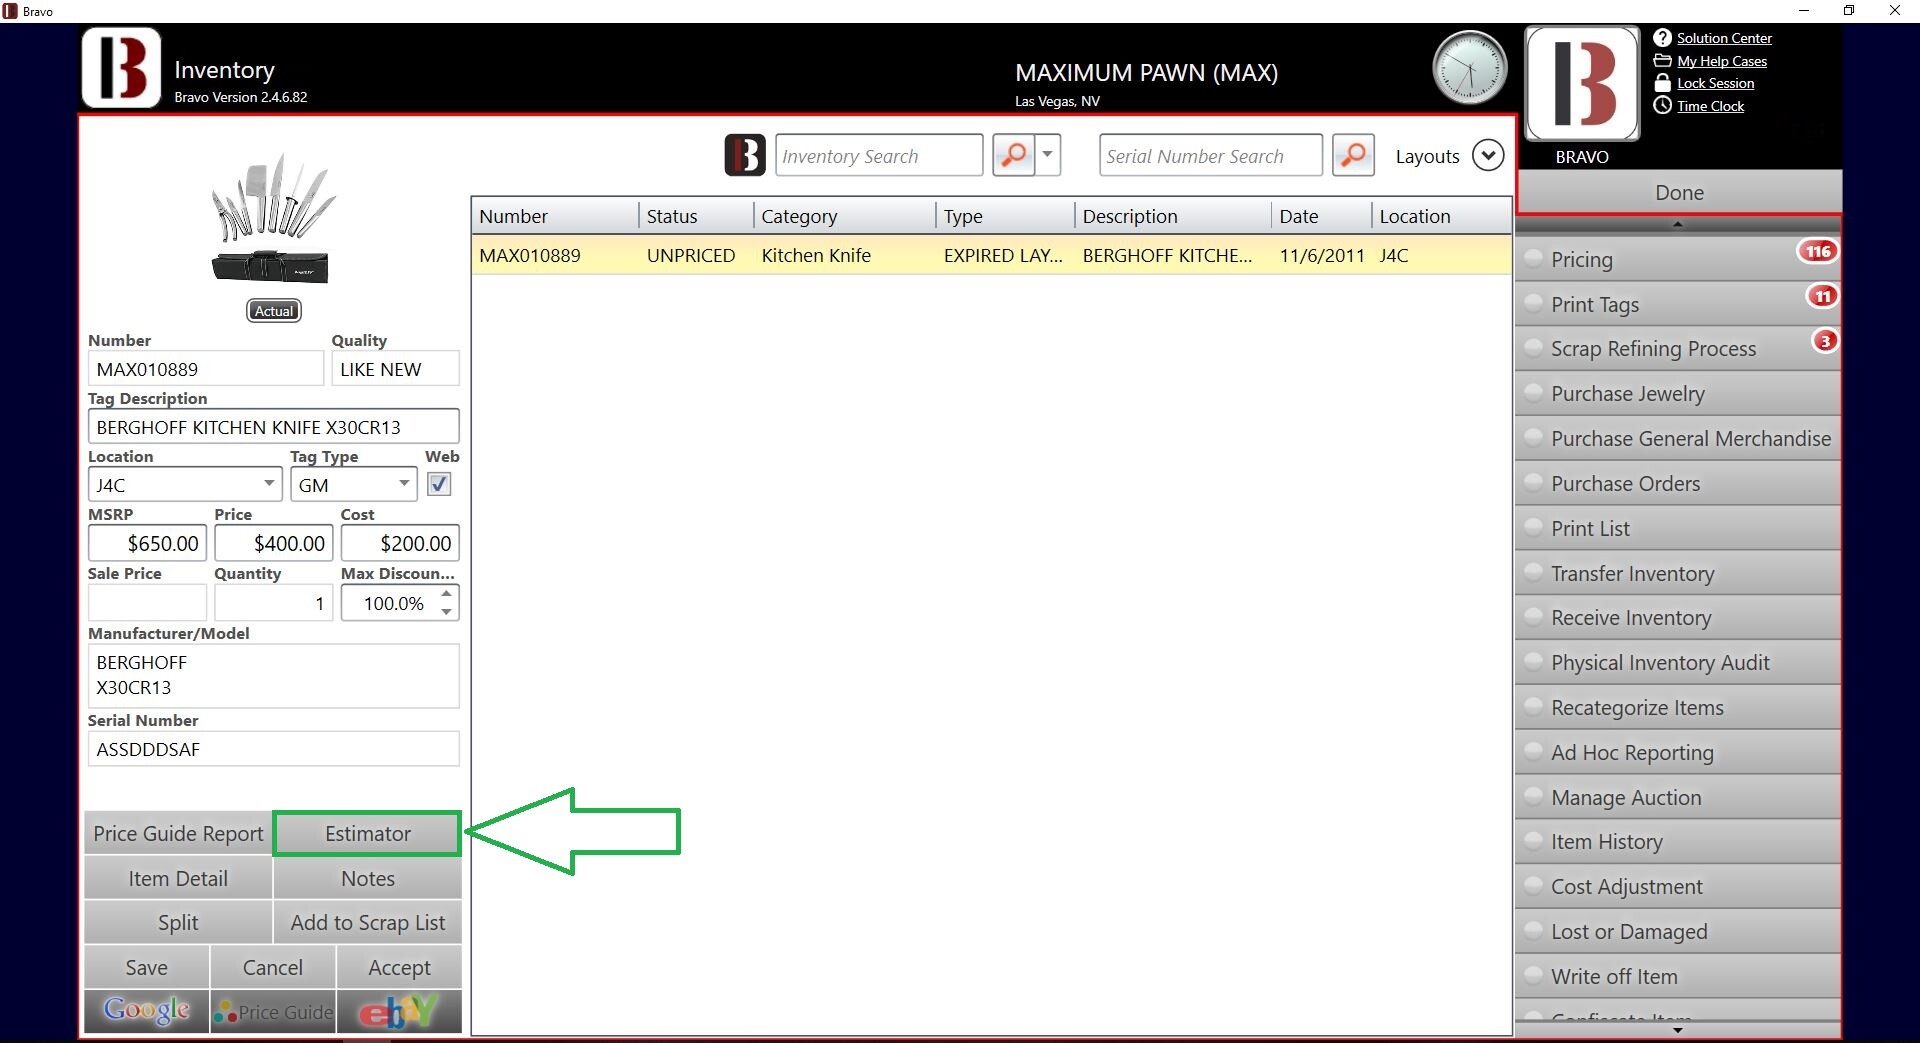Search item on Google

(147, 1011)
